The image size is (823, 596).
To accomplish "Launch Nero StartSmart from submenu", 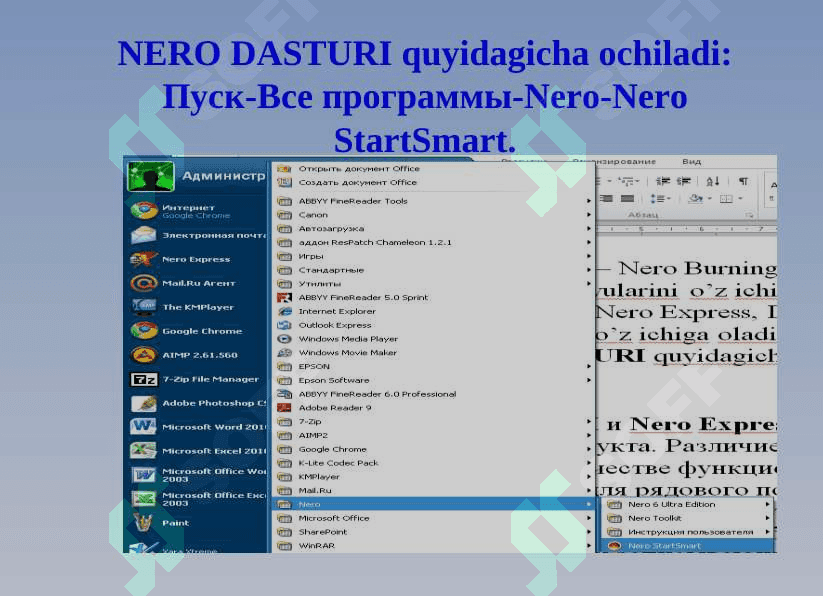I will click(x=689, y=546).
